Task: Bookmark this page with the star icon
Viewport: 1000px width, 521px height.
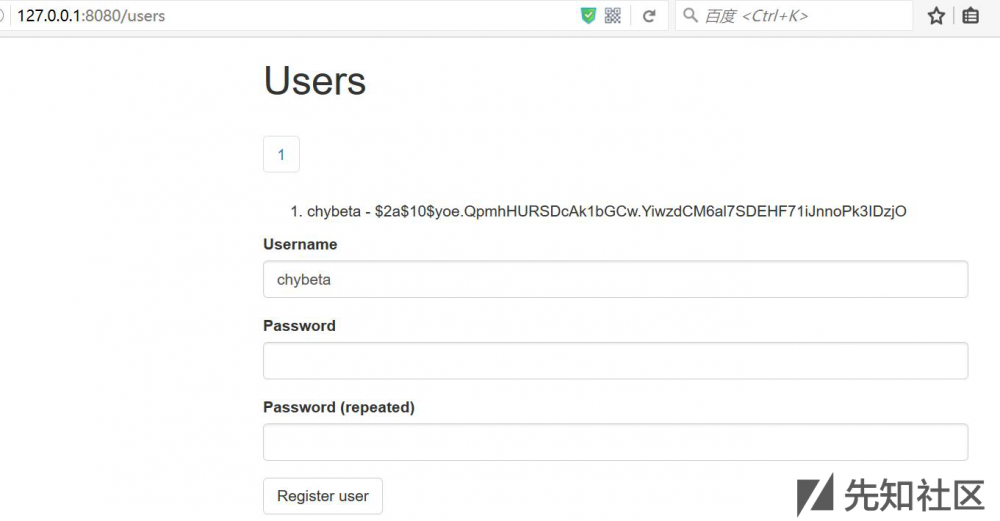Action: pos(936,15)
